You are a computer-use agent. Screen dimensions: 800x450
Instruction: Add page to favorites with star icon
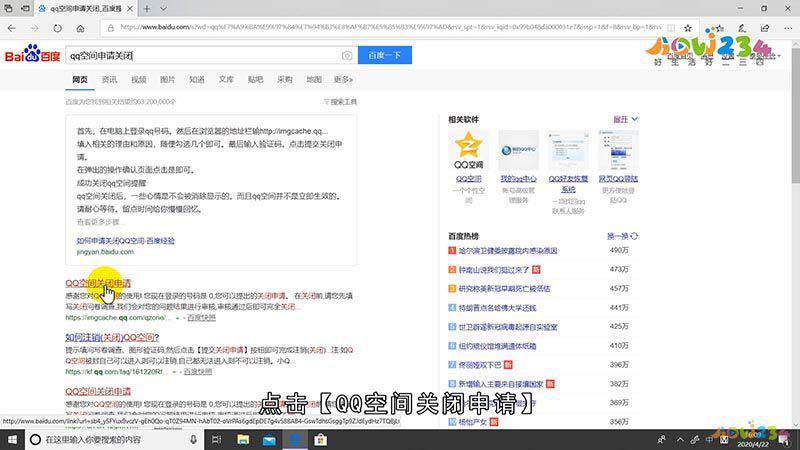[688, 28]
